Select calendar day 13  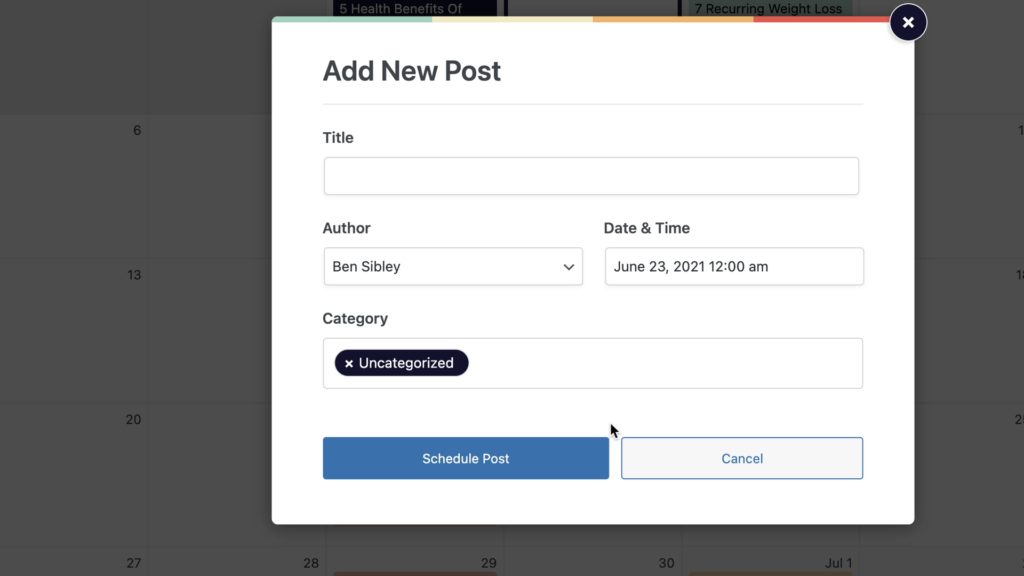pos(134,275)
